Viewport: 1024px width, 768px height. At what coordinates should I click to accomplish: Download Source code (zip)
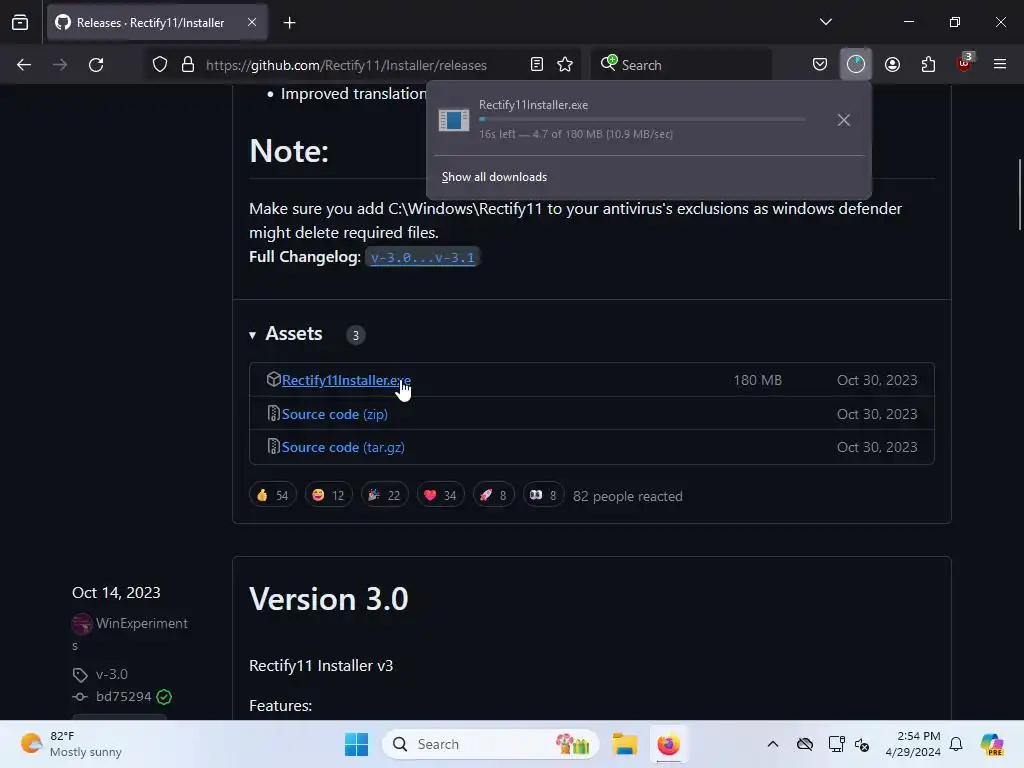pyautogui.click(x=334, y=414)
